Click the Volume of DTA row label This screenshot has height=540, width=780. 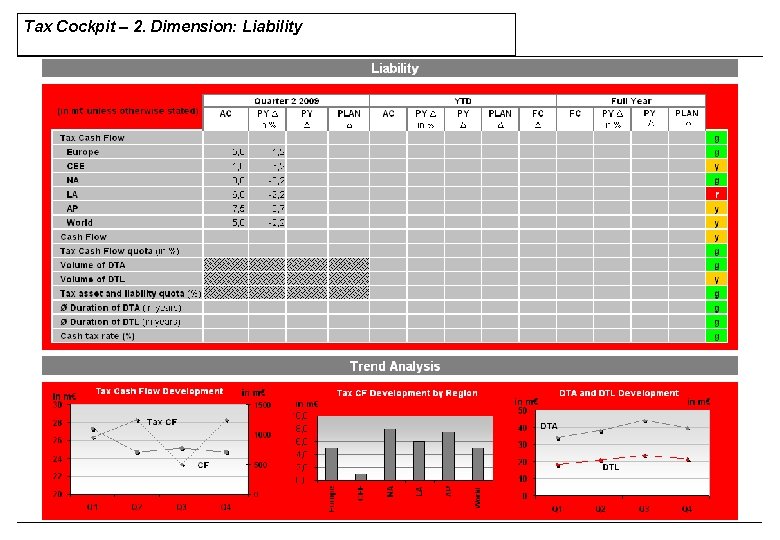pos(93,265)
